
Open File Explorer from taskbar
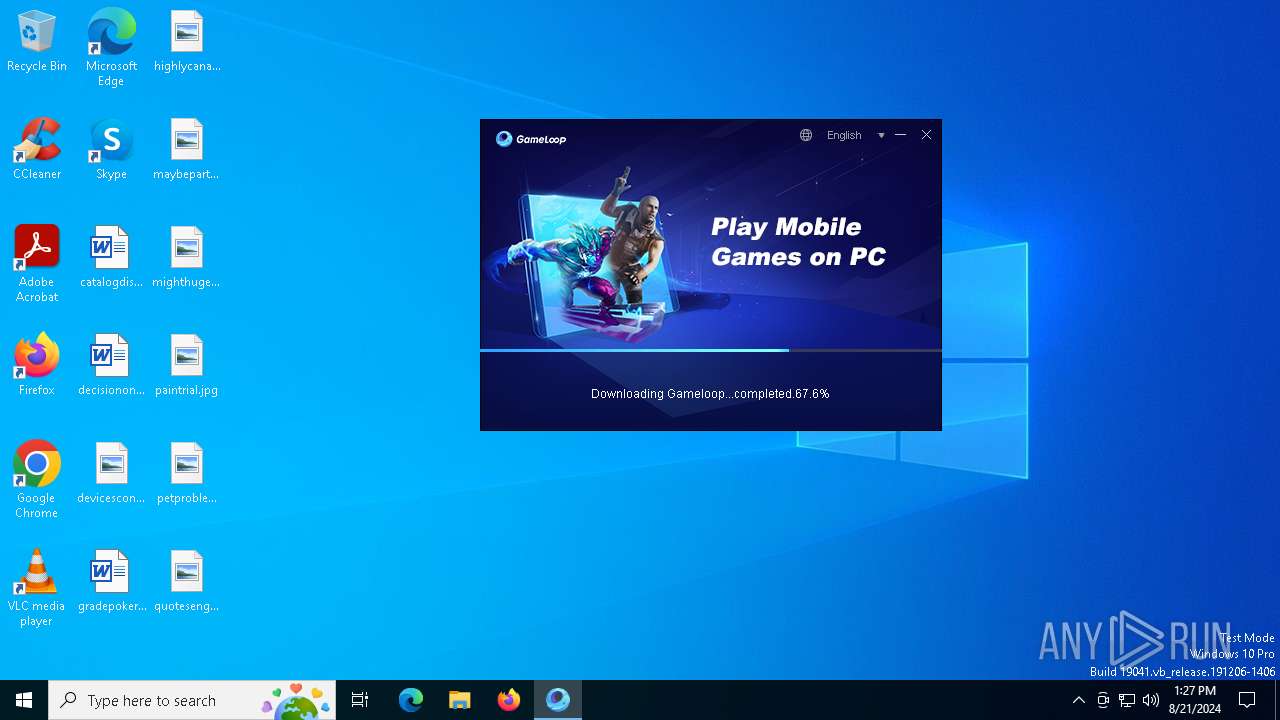[x=460, y=700]
